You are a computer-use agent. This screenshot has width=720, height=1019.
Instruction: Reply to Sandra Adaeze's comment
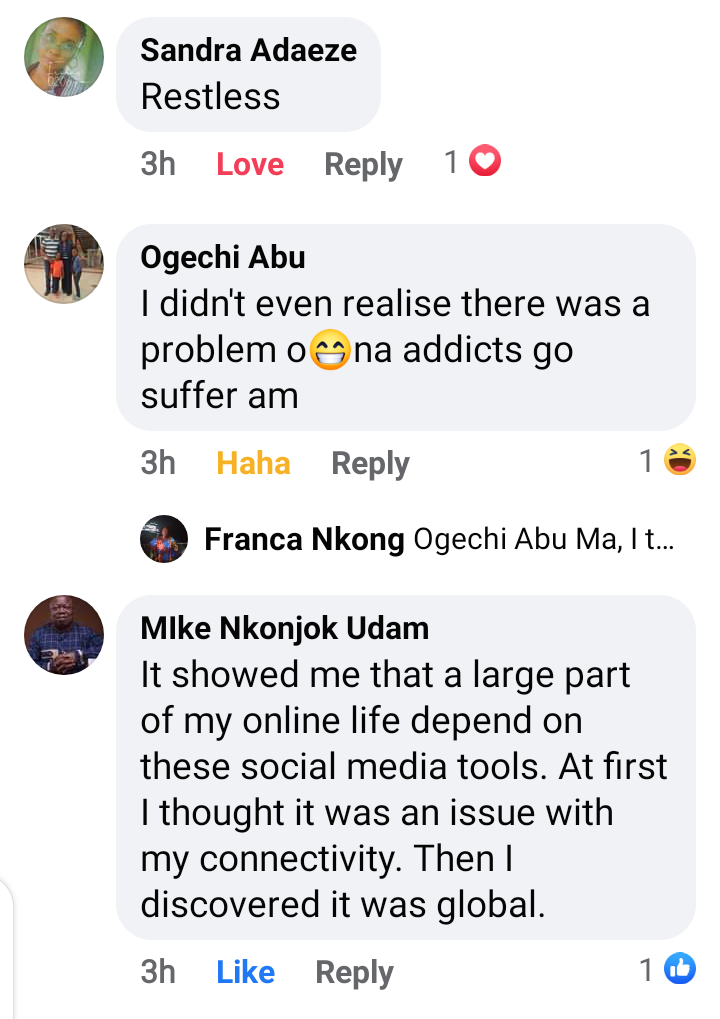click(x=363, y=164)
